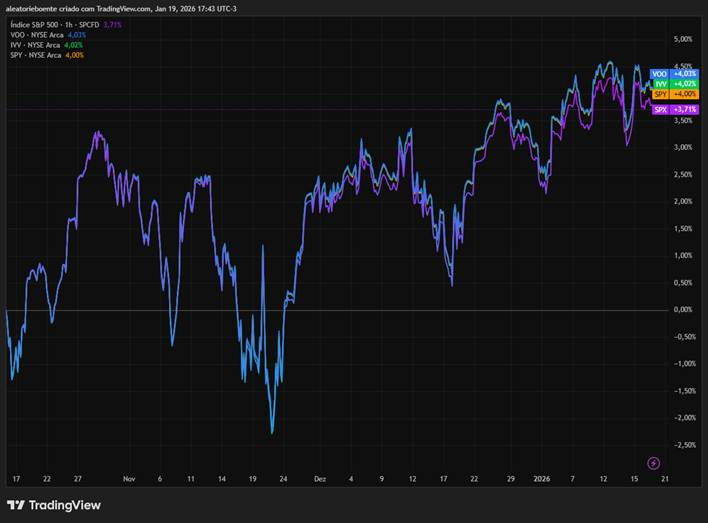
Task: Click the 21 date label
Action: click(x=665, y=479)
